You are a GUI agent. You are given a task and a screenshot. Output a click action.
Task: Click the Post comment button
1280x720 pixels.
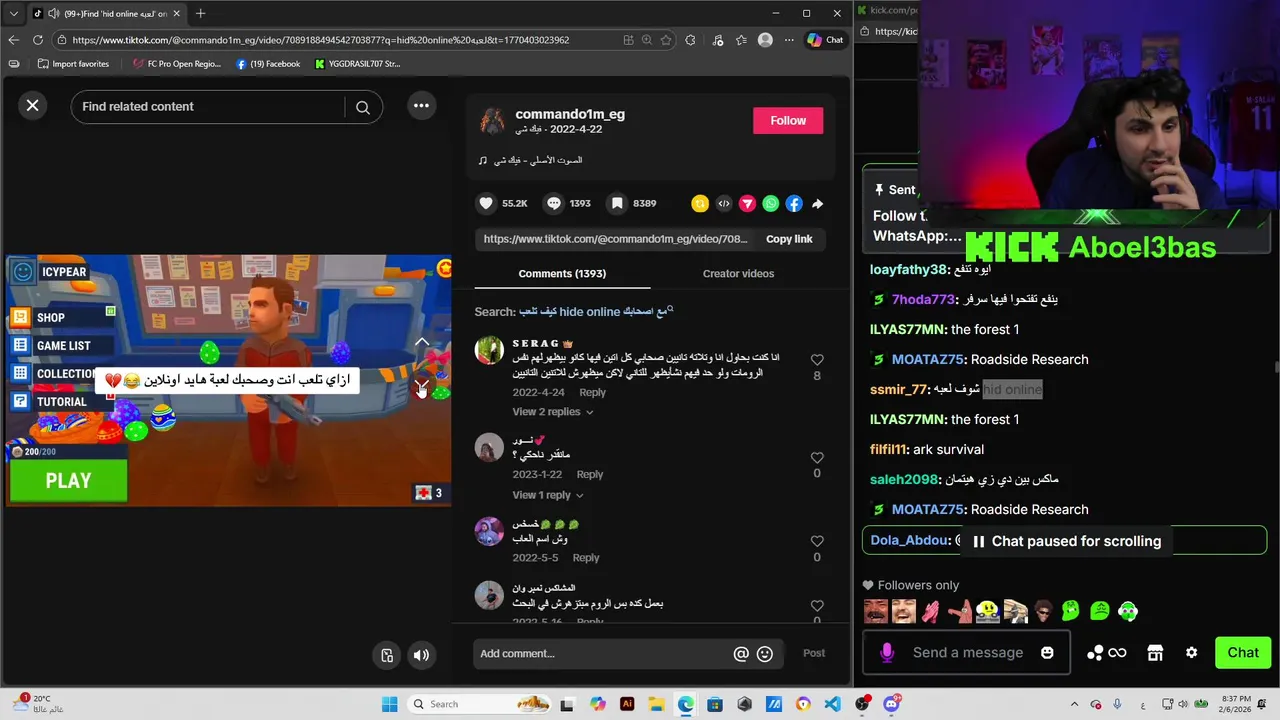(814, 653)
